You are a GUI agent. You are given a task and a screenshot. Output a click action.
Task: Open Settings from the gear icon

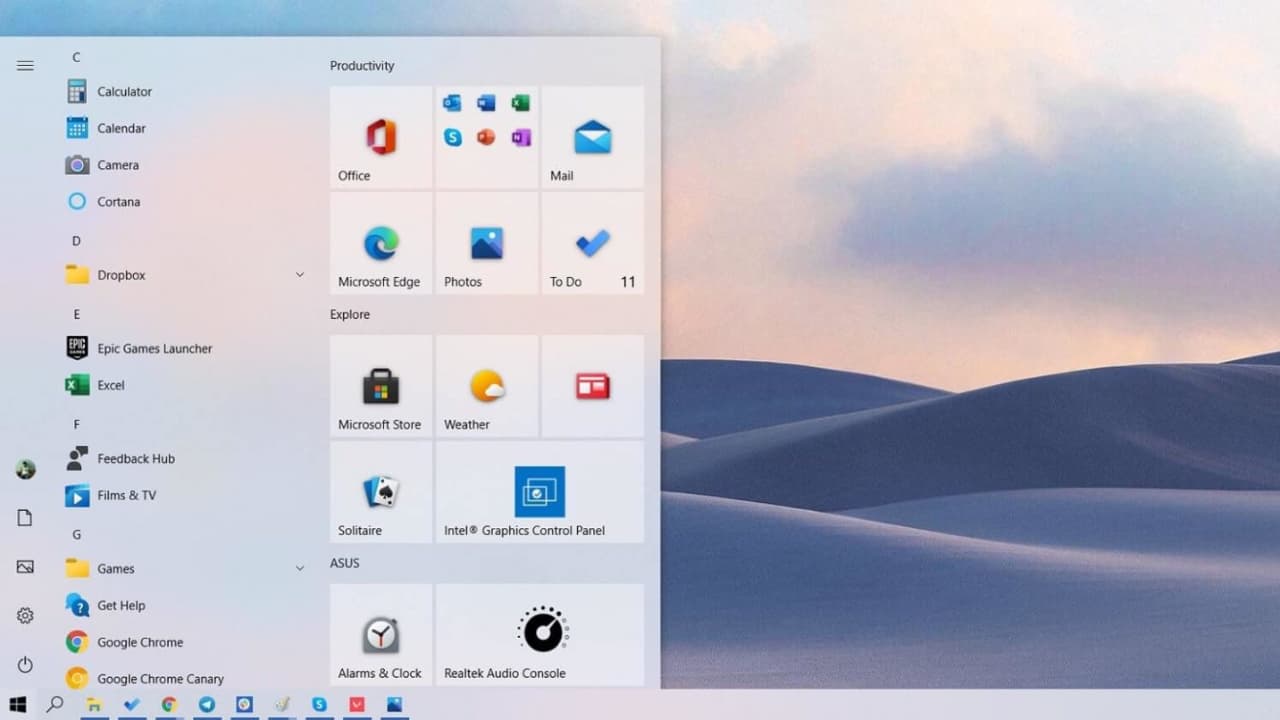click(25, 616)
